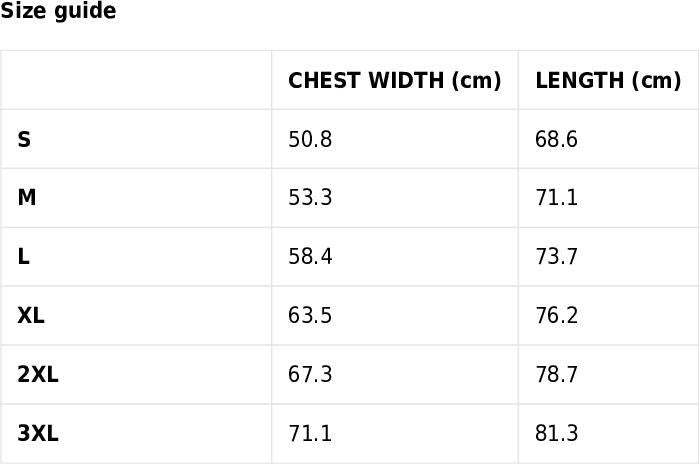
Task: Click the XL size row label
Action: (x=31, y=316)
